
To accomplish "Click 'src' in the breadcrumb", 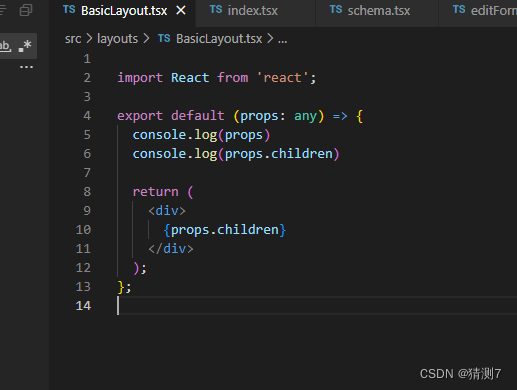I will (x=73, y=39).
